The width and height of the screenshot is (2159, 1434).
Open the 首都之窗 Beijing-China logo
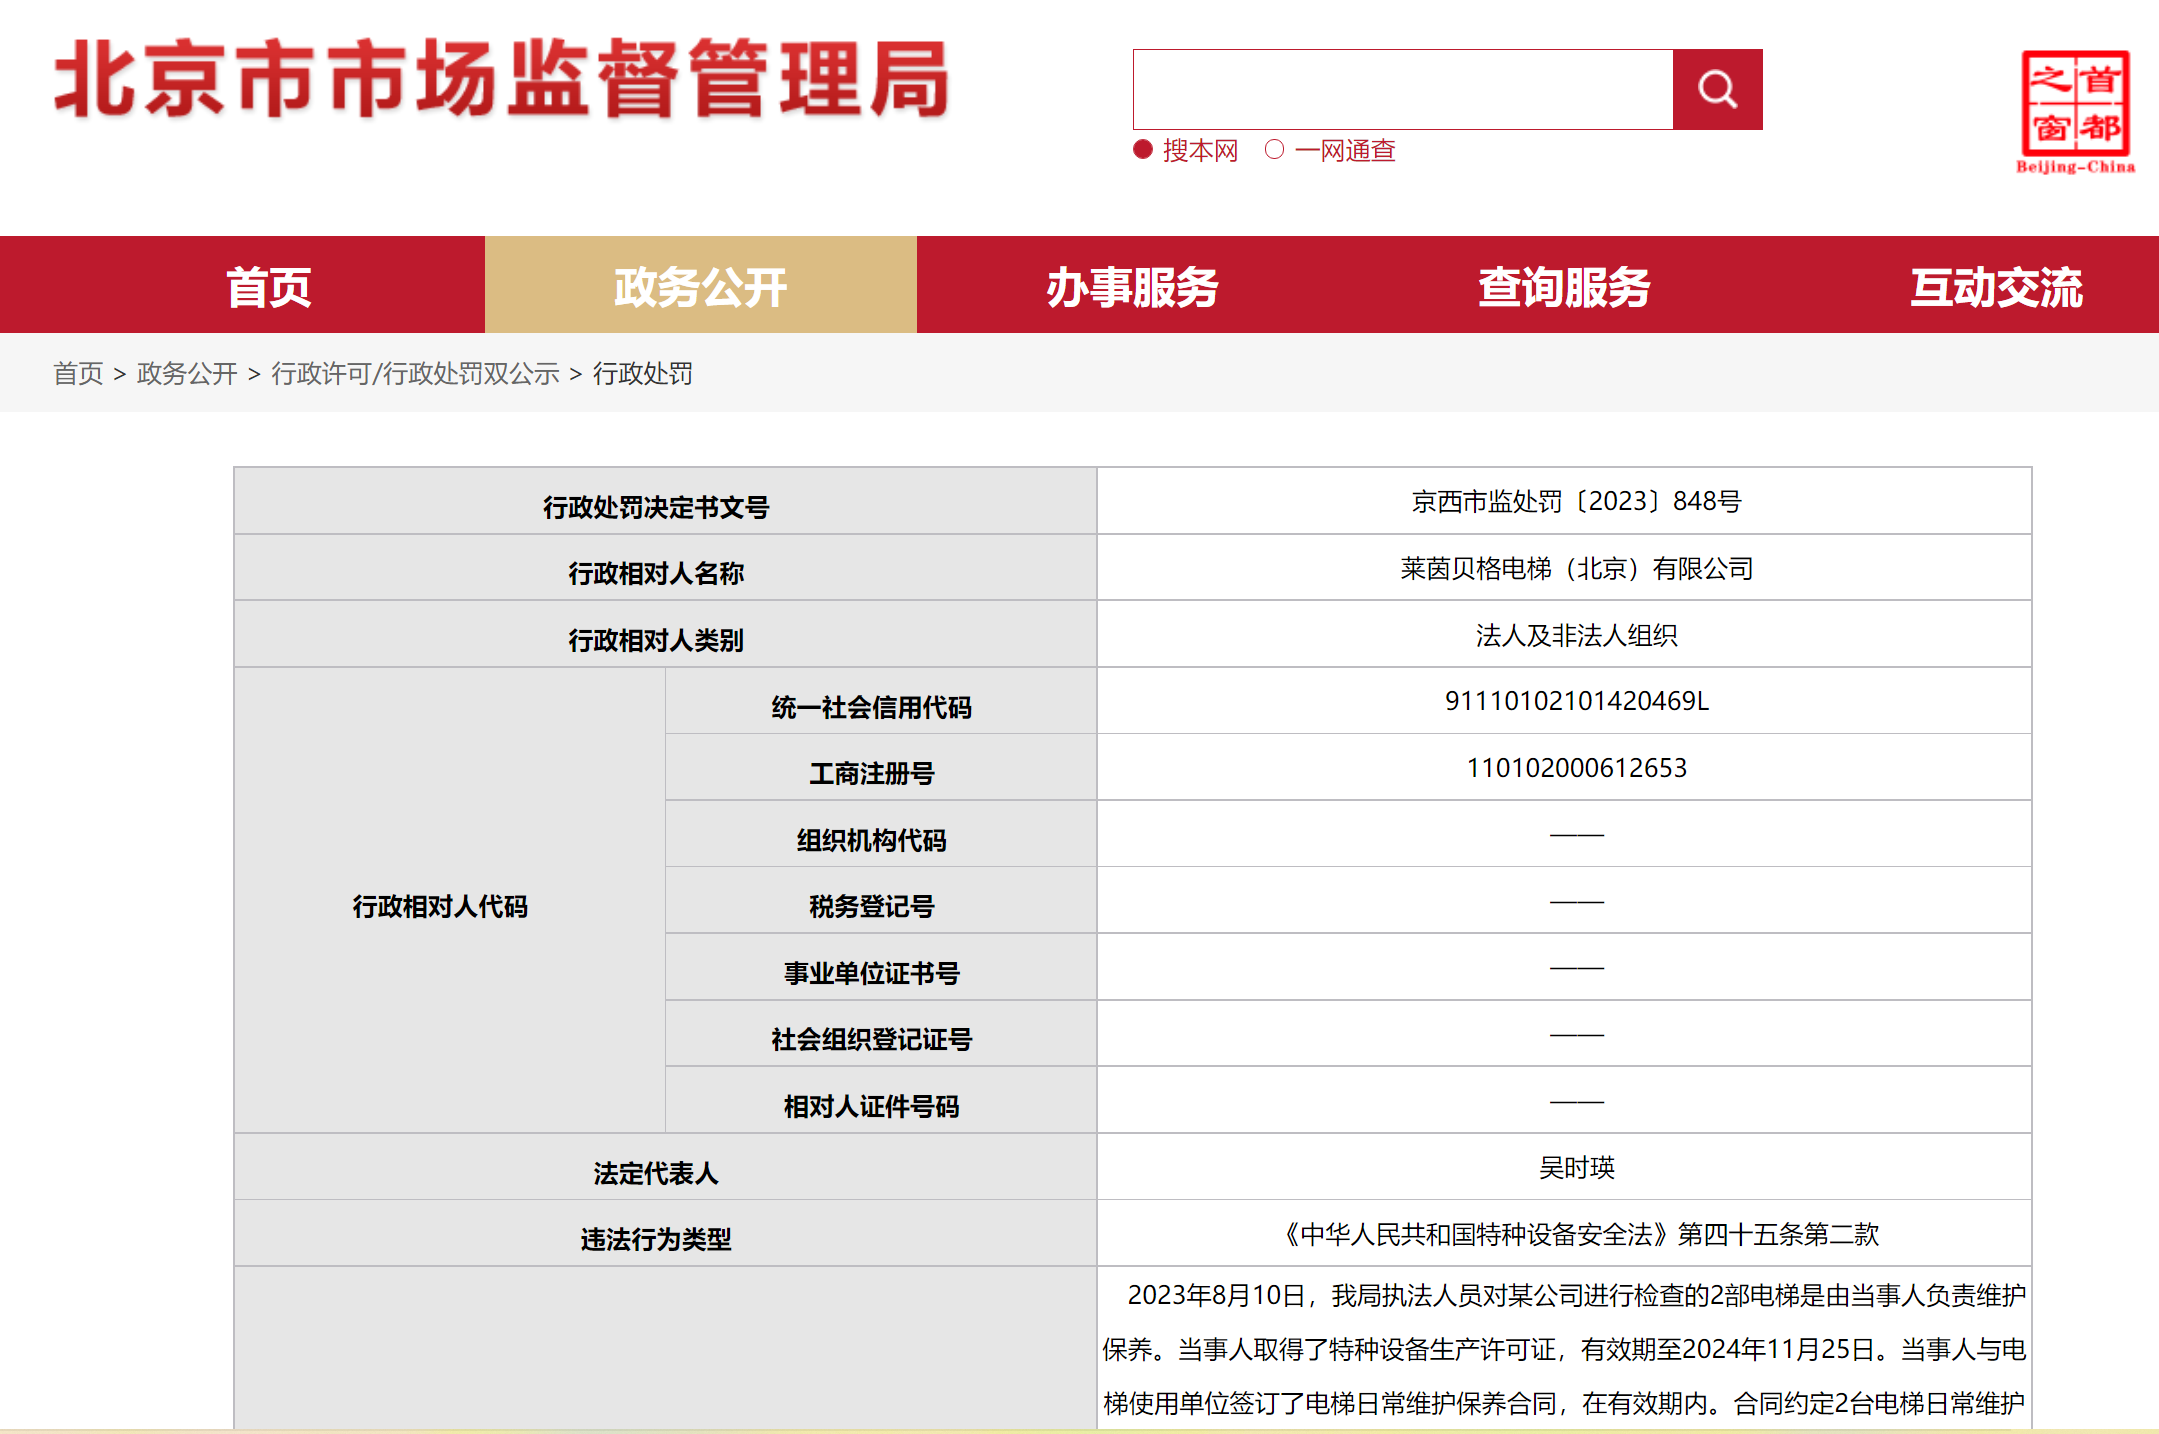[x=2075, y=112]
